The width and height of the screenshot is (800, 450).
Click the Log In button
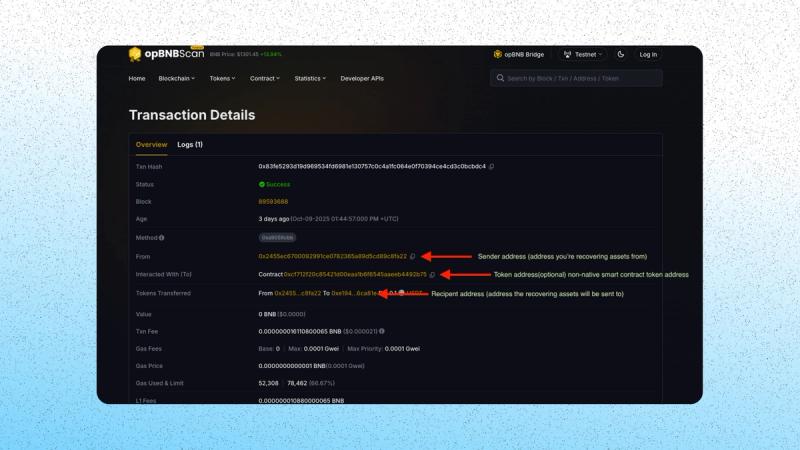click(x=648, y=55)
